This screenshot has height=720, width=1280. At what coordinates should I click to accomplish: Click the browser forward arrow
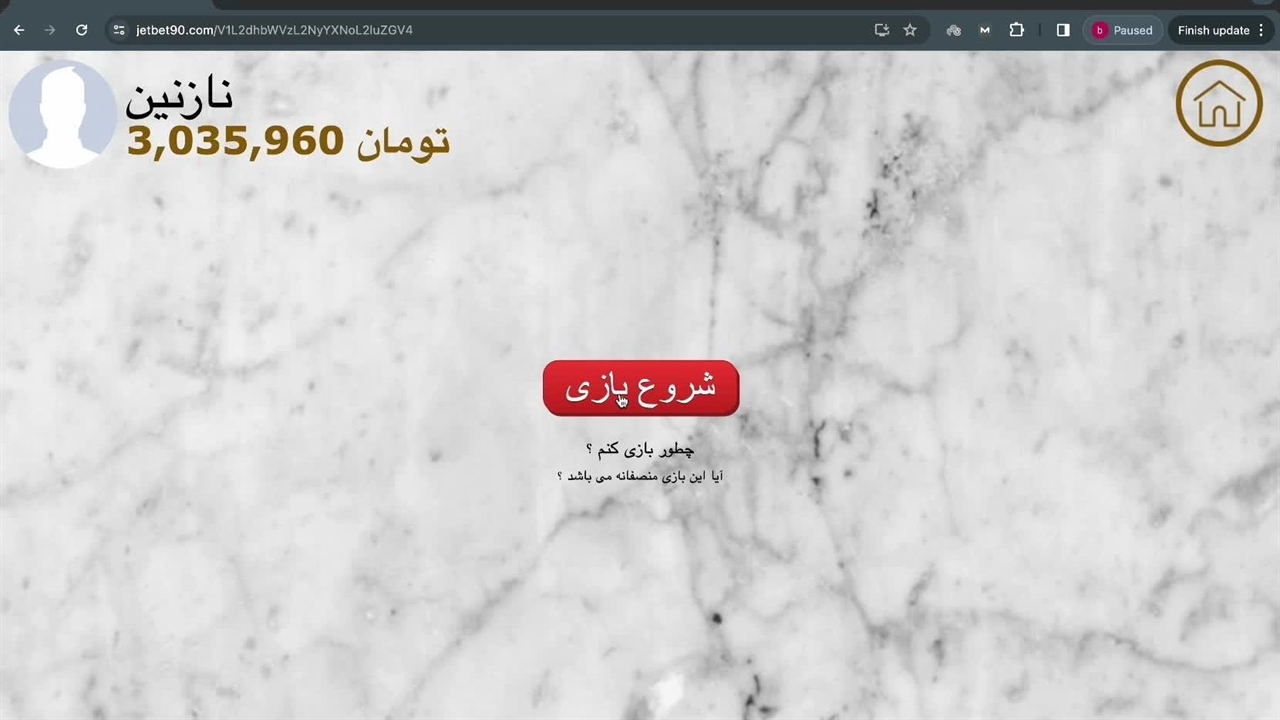pyautogui.click(x=50, y=30)
